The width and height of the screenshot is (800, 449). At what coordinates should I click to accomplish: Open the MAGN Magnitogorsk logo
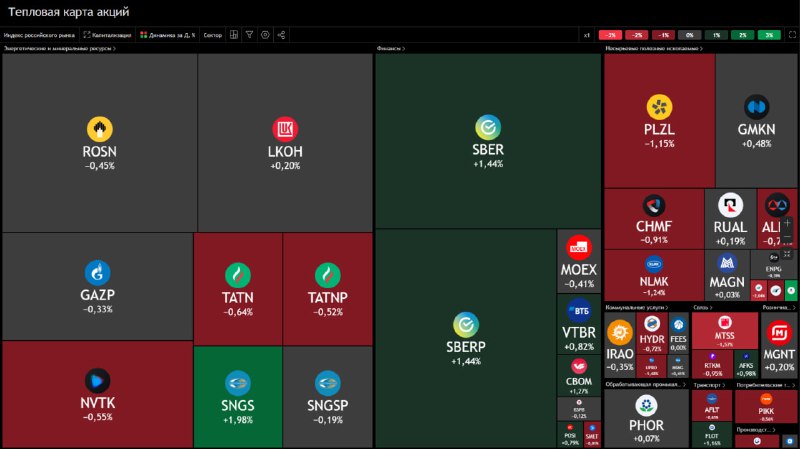coord(727,264)
